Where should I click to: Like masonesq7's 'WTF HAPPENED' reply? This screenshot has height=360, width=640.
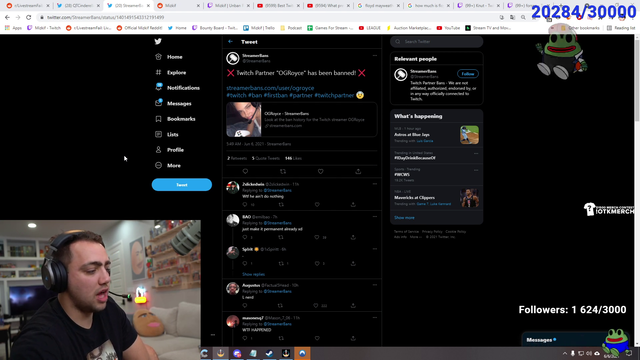[x=317, y=338]
